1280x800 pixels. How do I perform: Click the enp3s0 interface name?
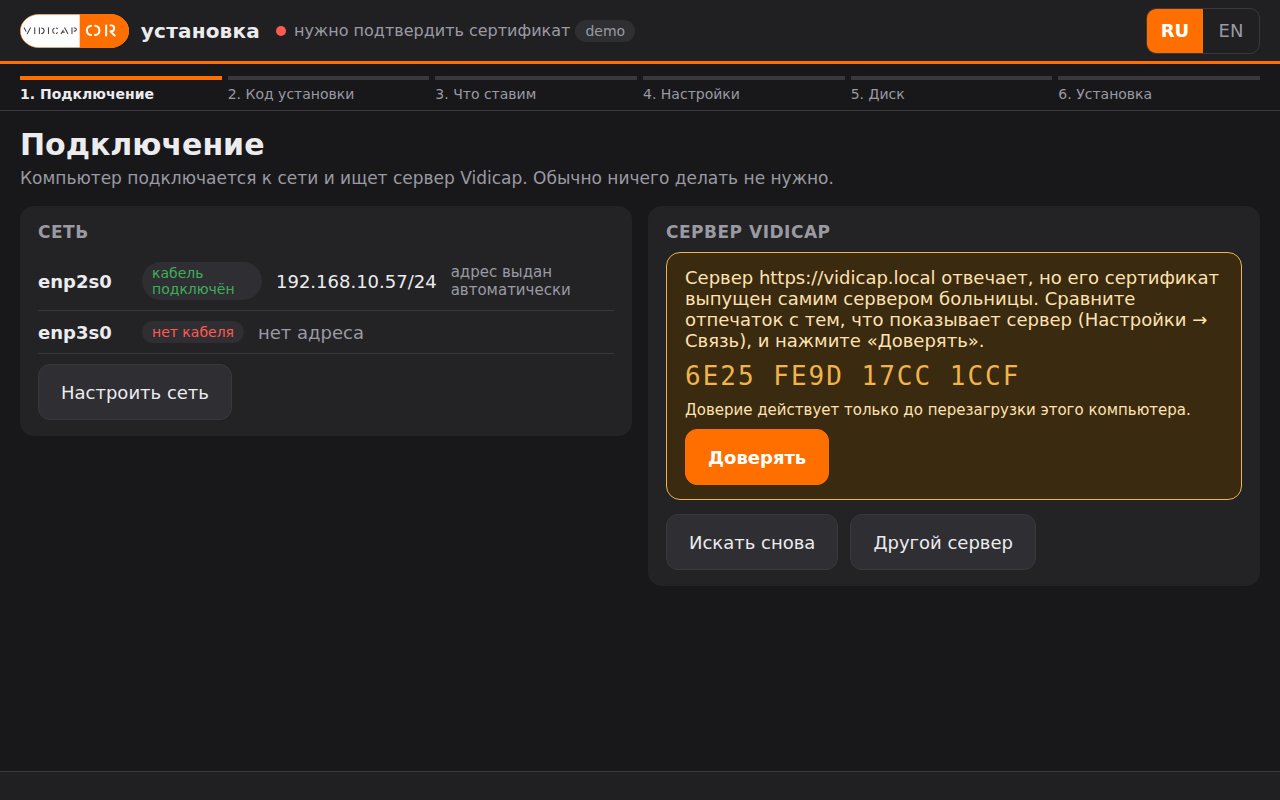[75, 332]
